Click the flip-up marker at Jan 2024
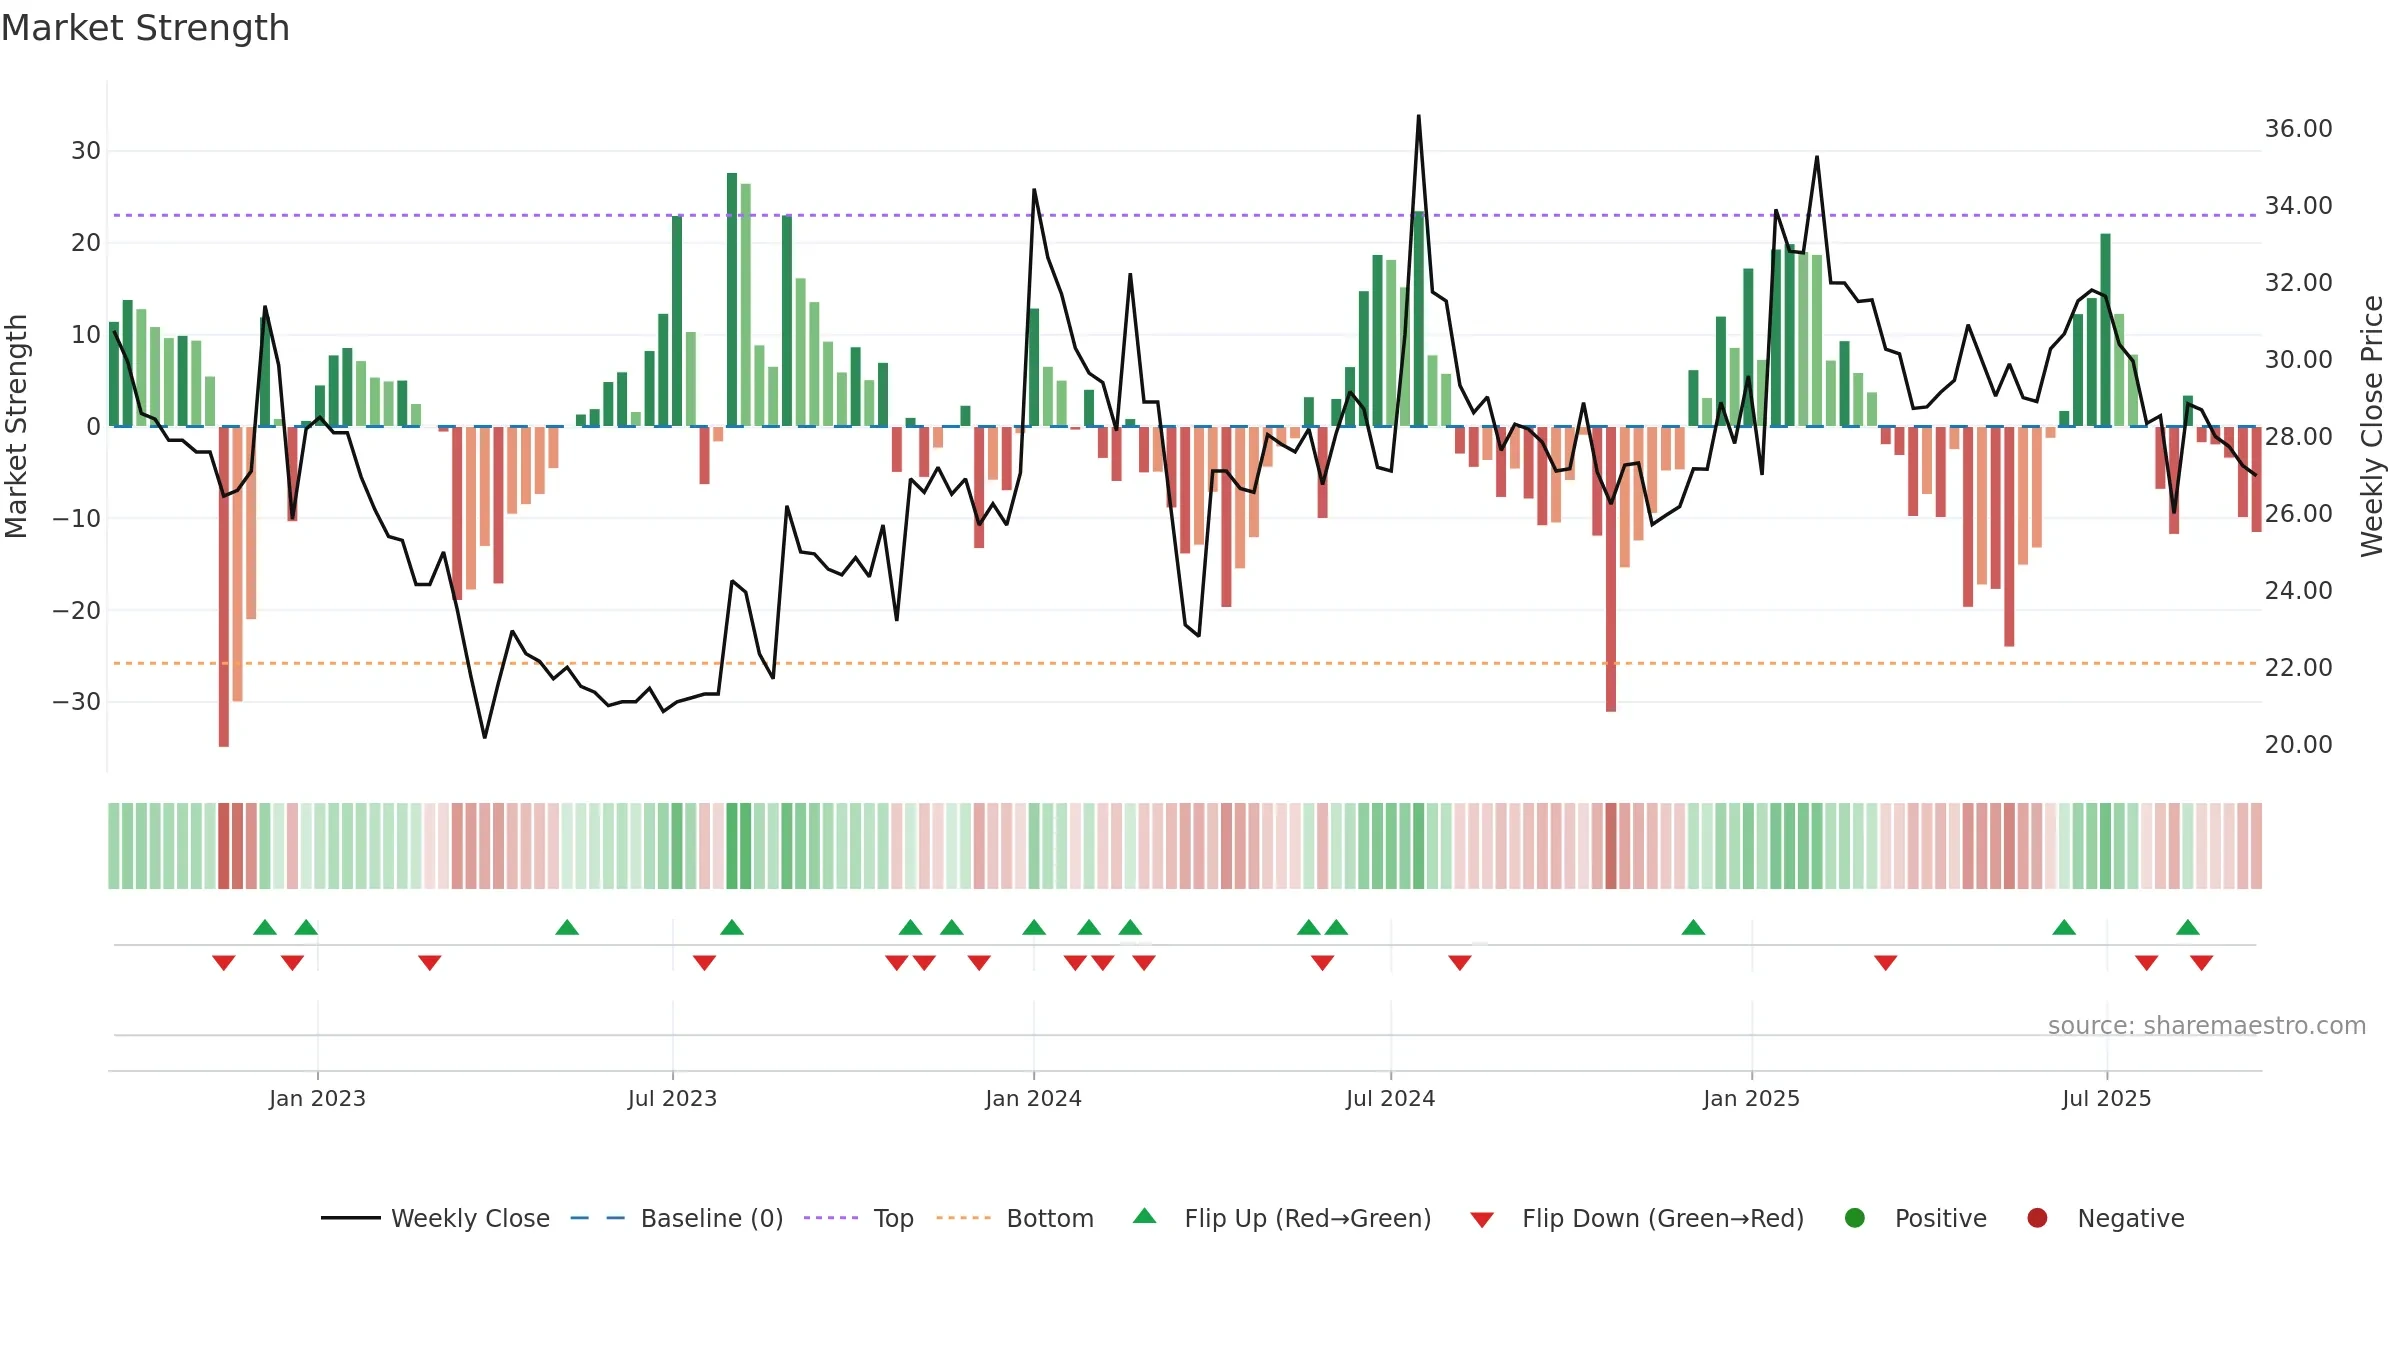This screenshot has height=1350, width=2400. coord(1034,927)
